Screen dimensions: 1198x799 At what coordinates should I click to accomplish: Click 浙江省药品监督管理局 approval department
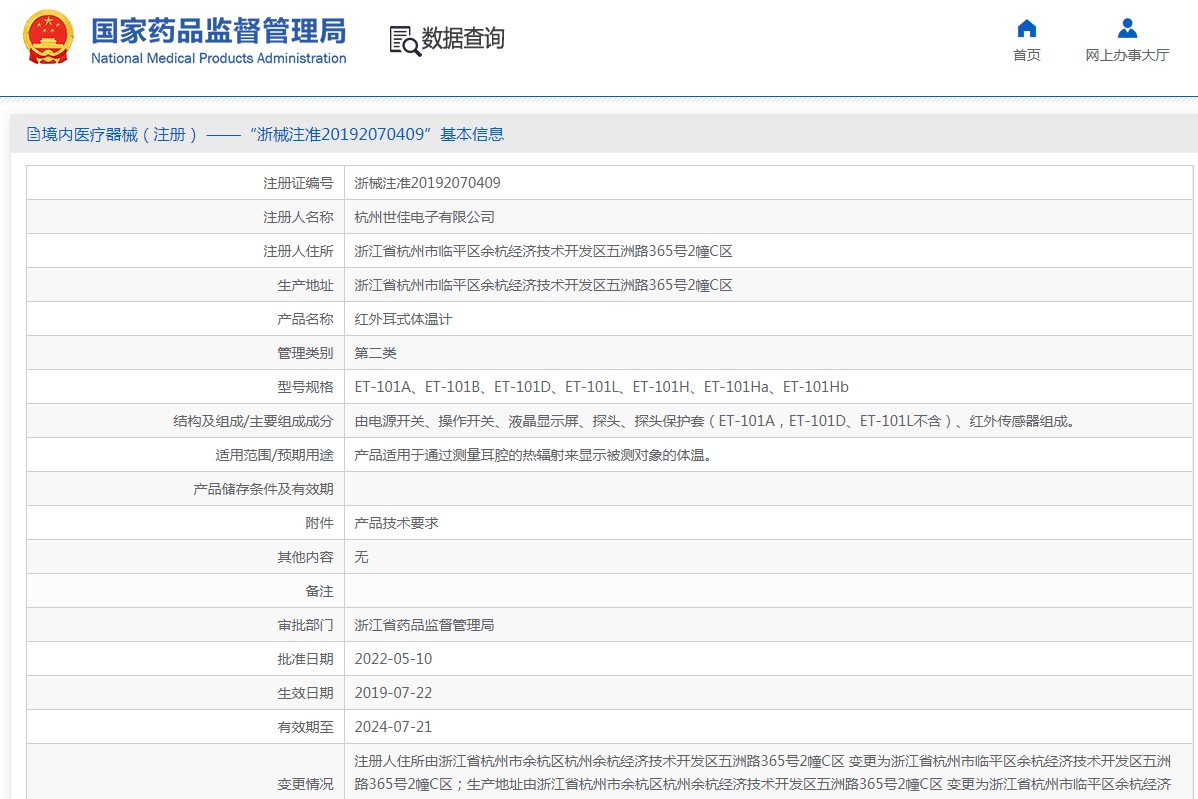424,625
